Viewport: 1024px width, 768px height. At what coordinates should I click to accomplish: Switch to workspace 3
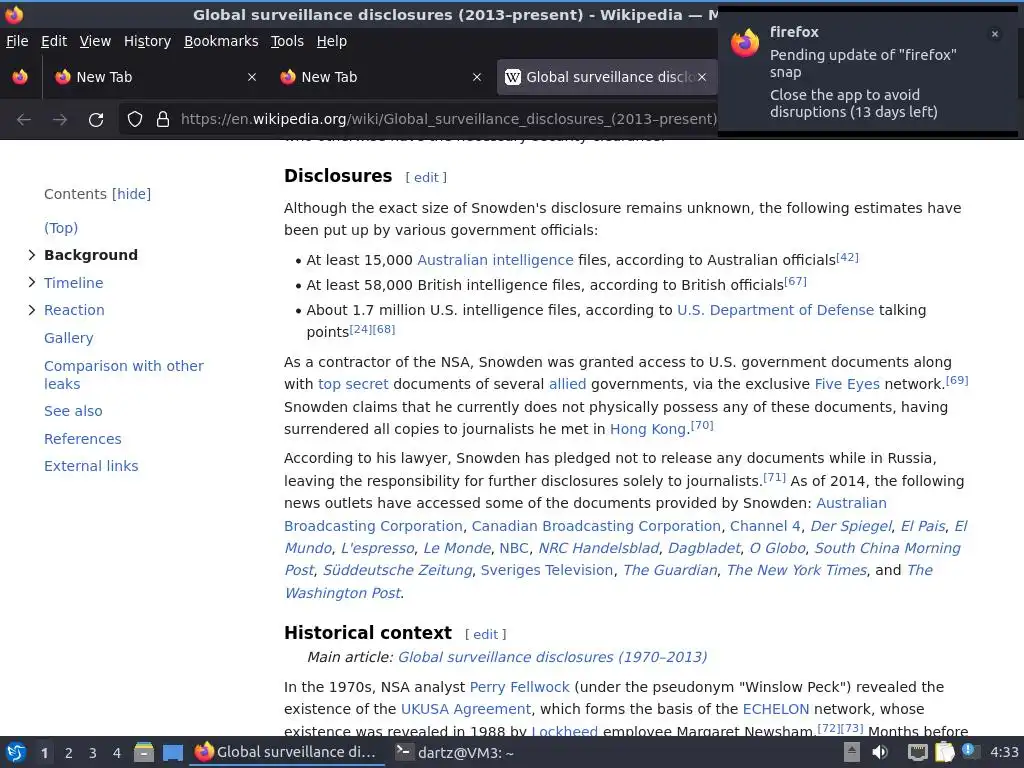(x=93, y=753)
